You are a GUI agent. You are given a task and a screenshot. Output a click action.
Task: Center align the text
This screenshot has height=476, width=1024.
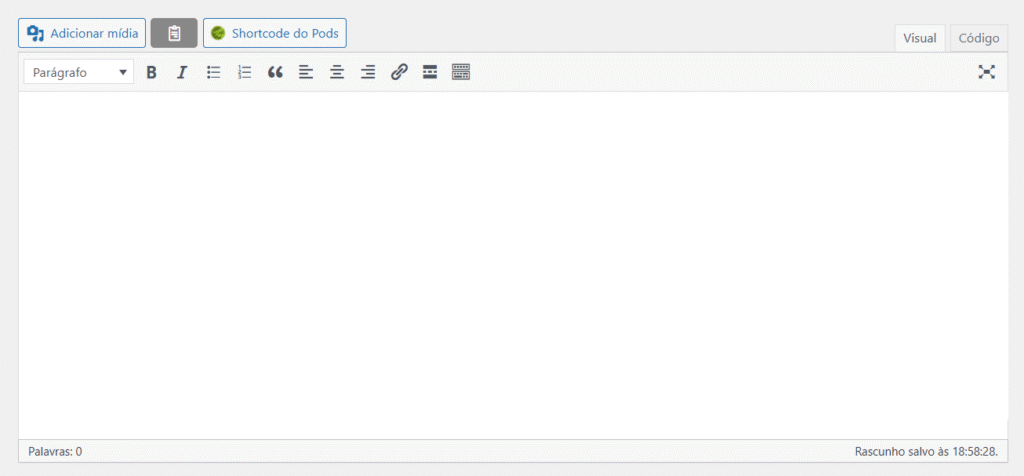point(337,72)
